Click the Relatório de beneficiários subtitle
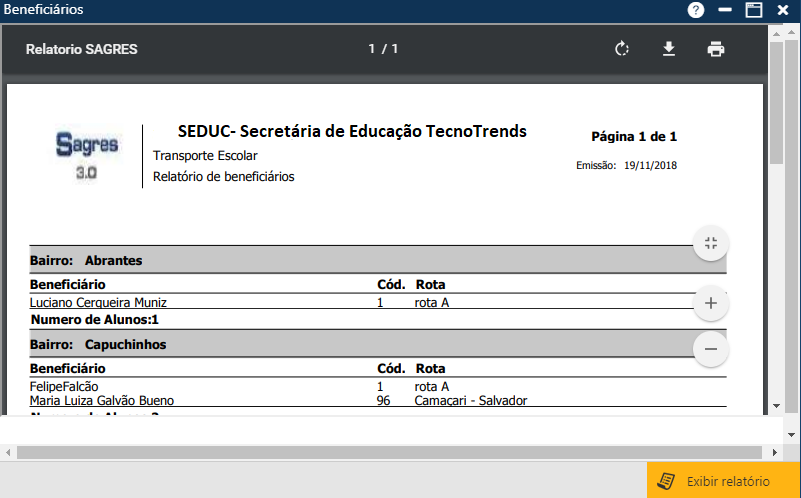The width and height of the screenshot is (801, 498). pos(223,177)
